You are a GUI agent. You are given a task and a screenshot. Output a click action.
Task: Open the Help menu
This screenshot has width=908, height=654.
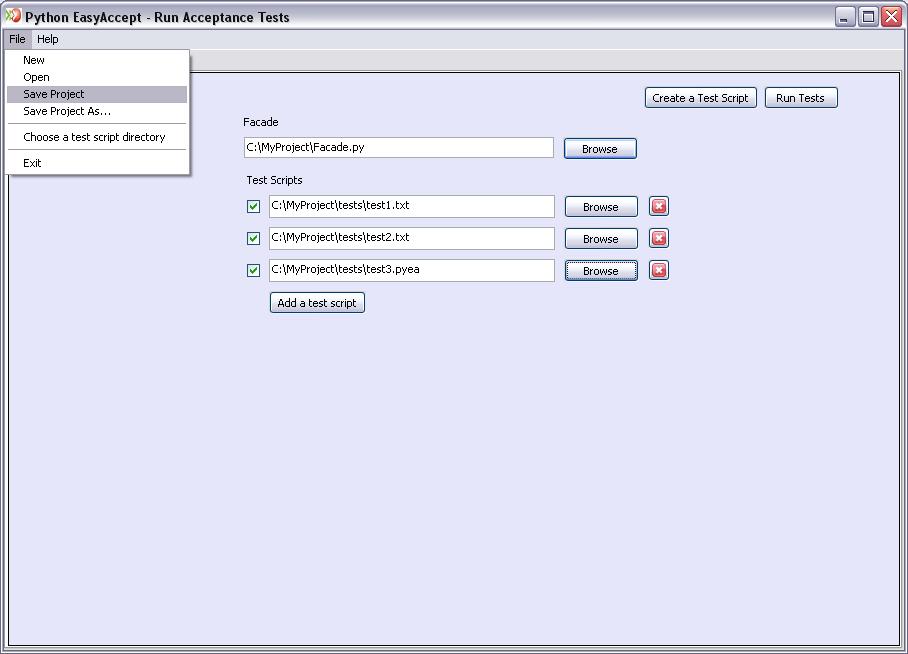click(48, 39)
